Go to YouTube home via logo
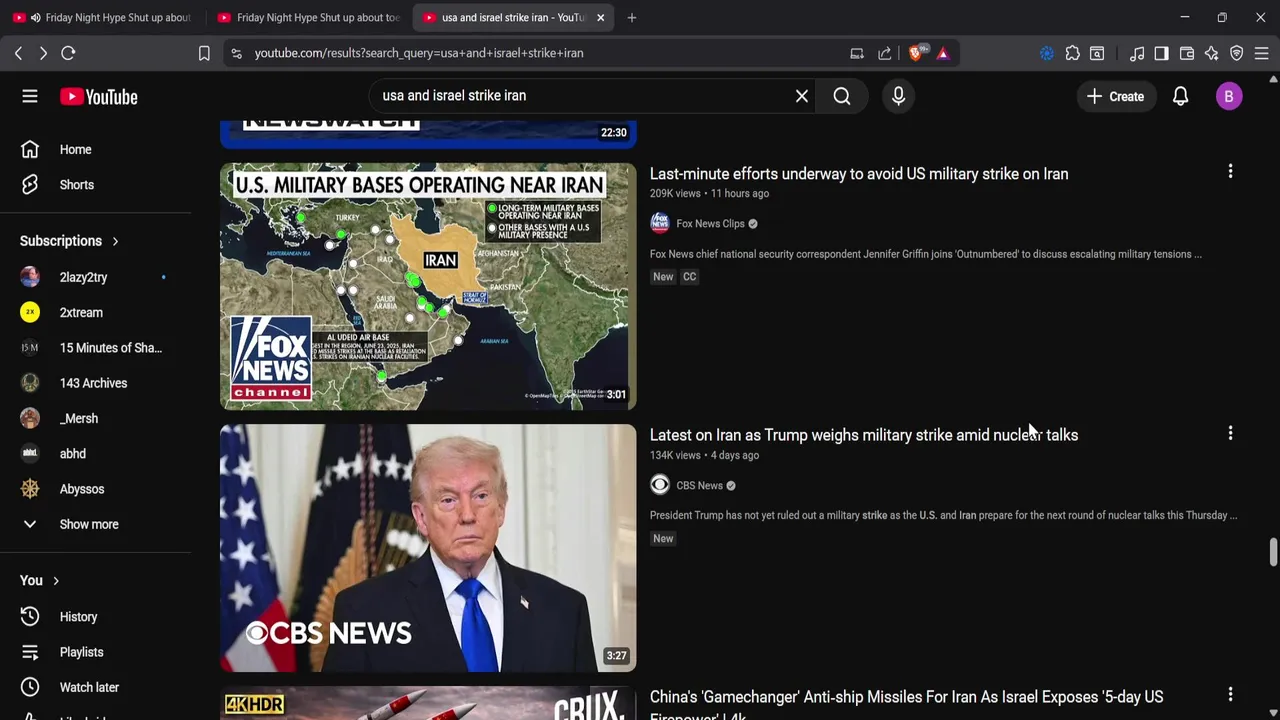1280x720 pixels. pyautogui.click(x=98, y=96)
